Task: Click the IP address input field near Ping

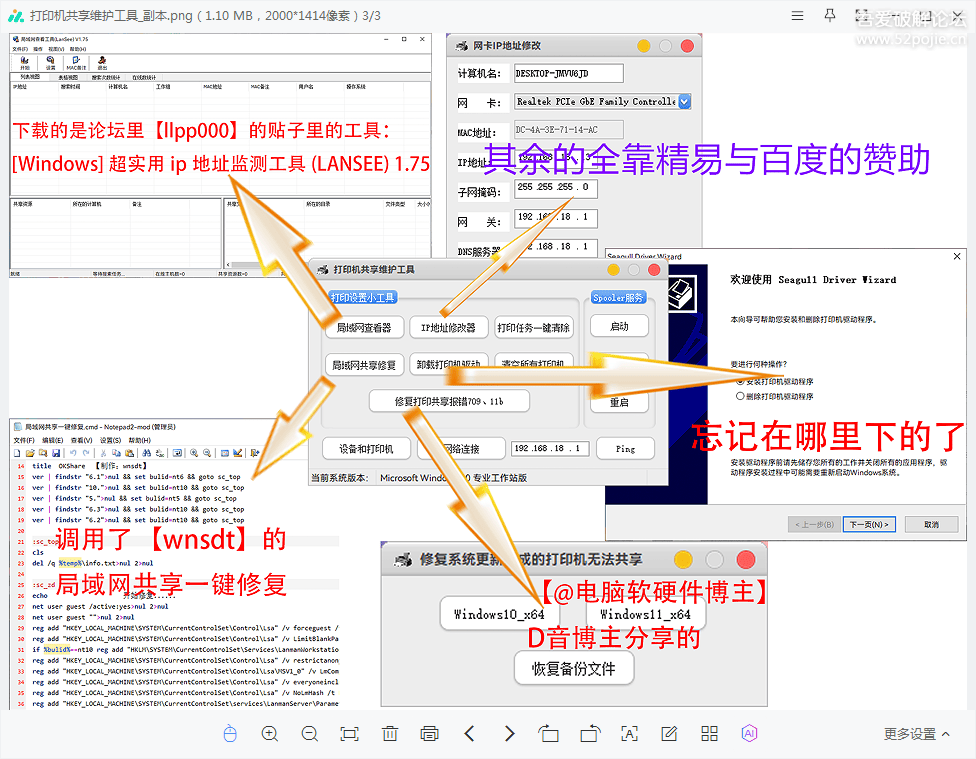Action: (549, 448)
